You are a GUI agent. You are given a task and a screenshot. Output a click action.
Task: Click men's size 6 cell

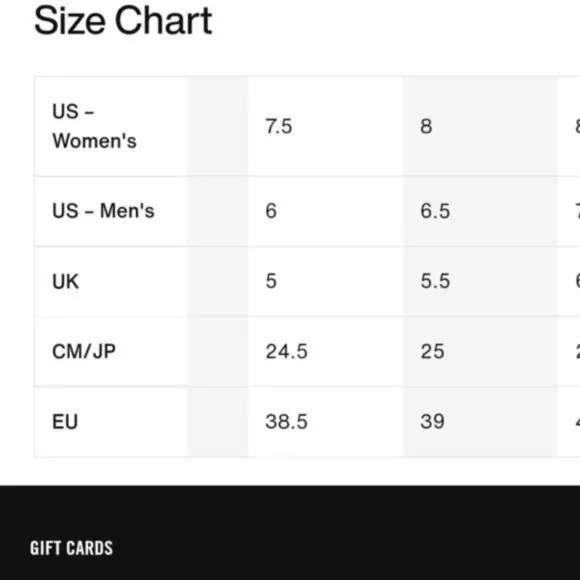tap(326, 211)
